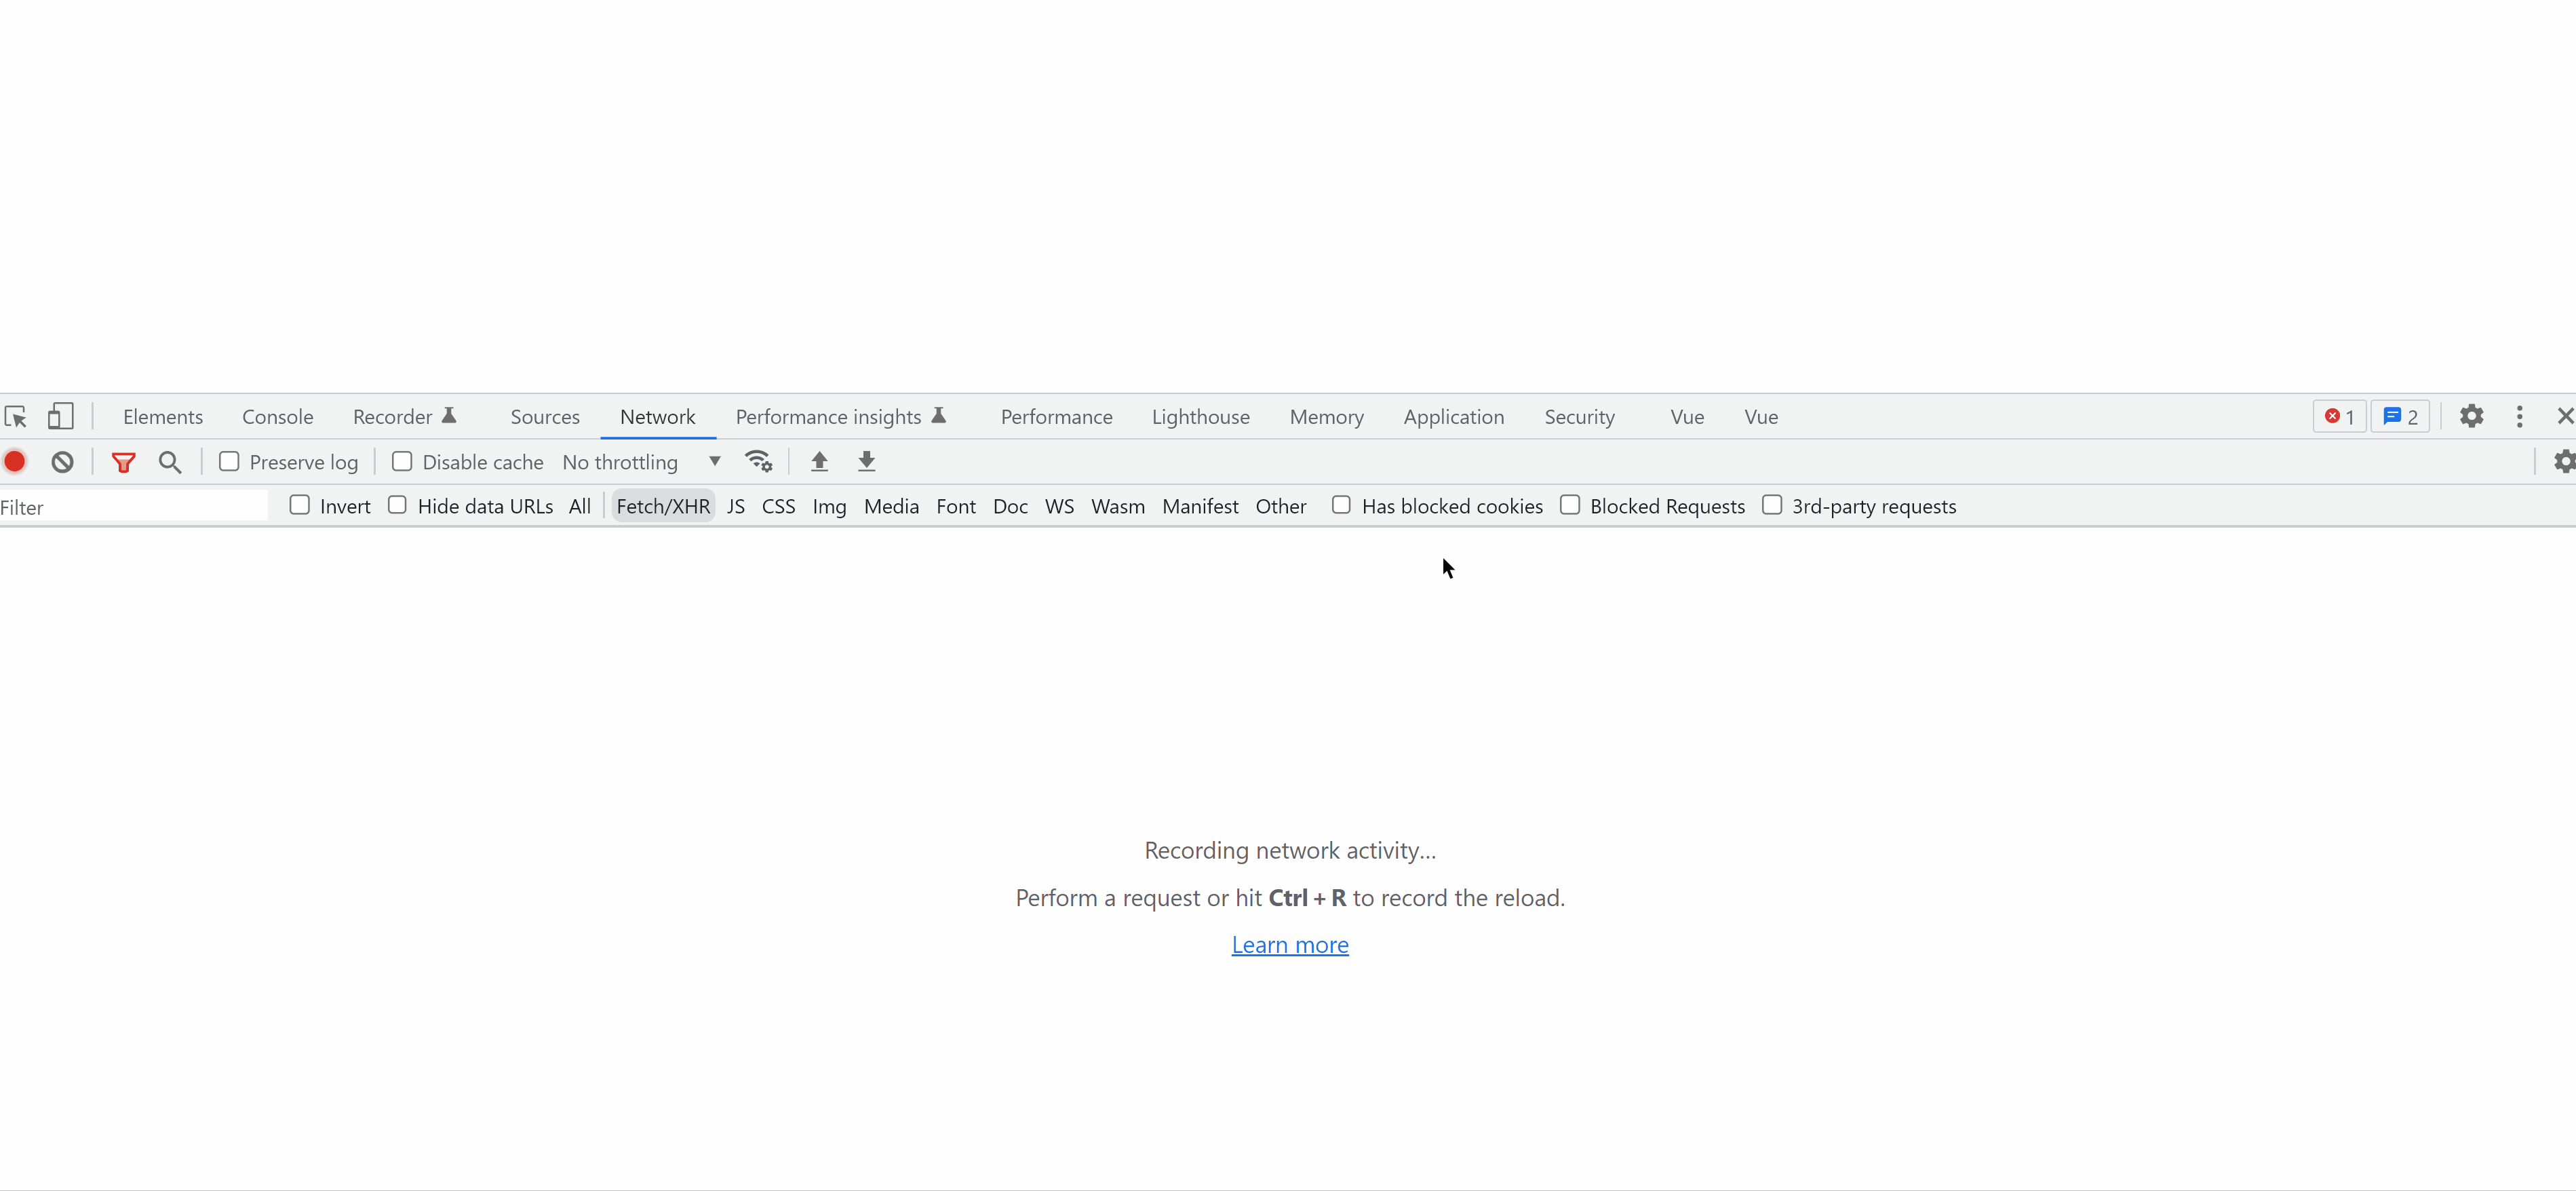Open the three-dot DevTools menu
This screenshot has width=2576, height=1191.
point(2519,416)
